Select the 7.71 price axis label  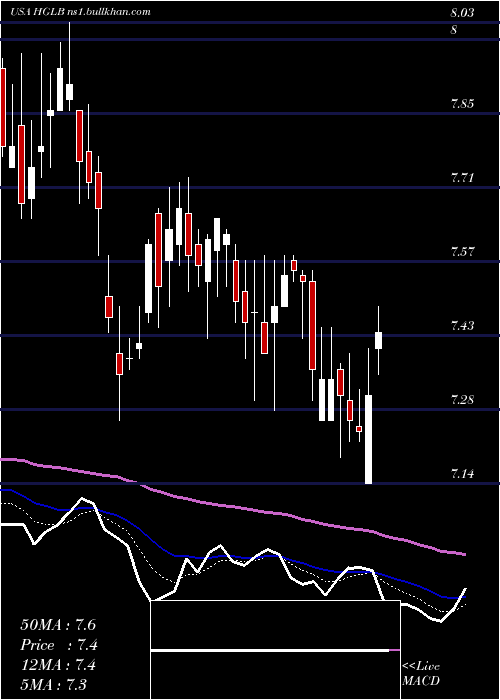462,179
